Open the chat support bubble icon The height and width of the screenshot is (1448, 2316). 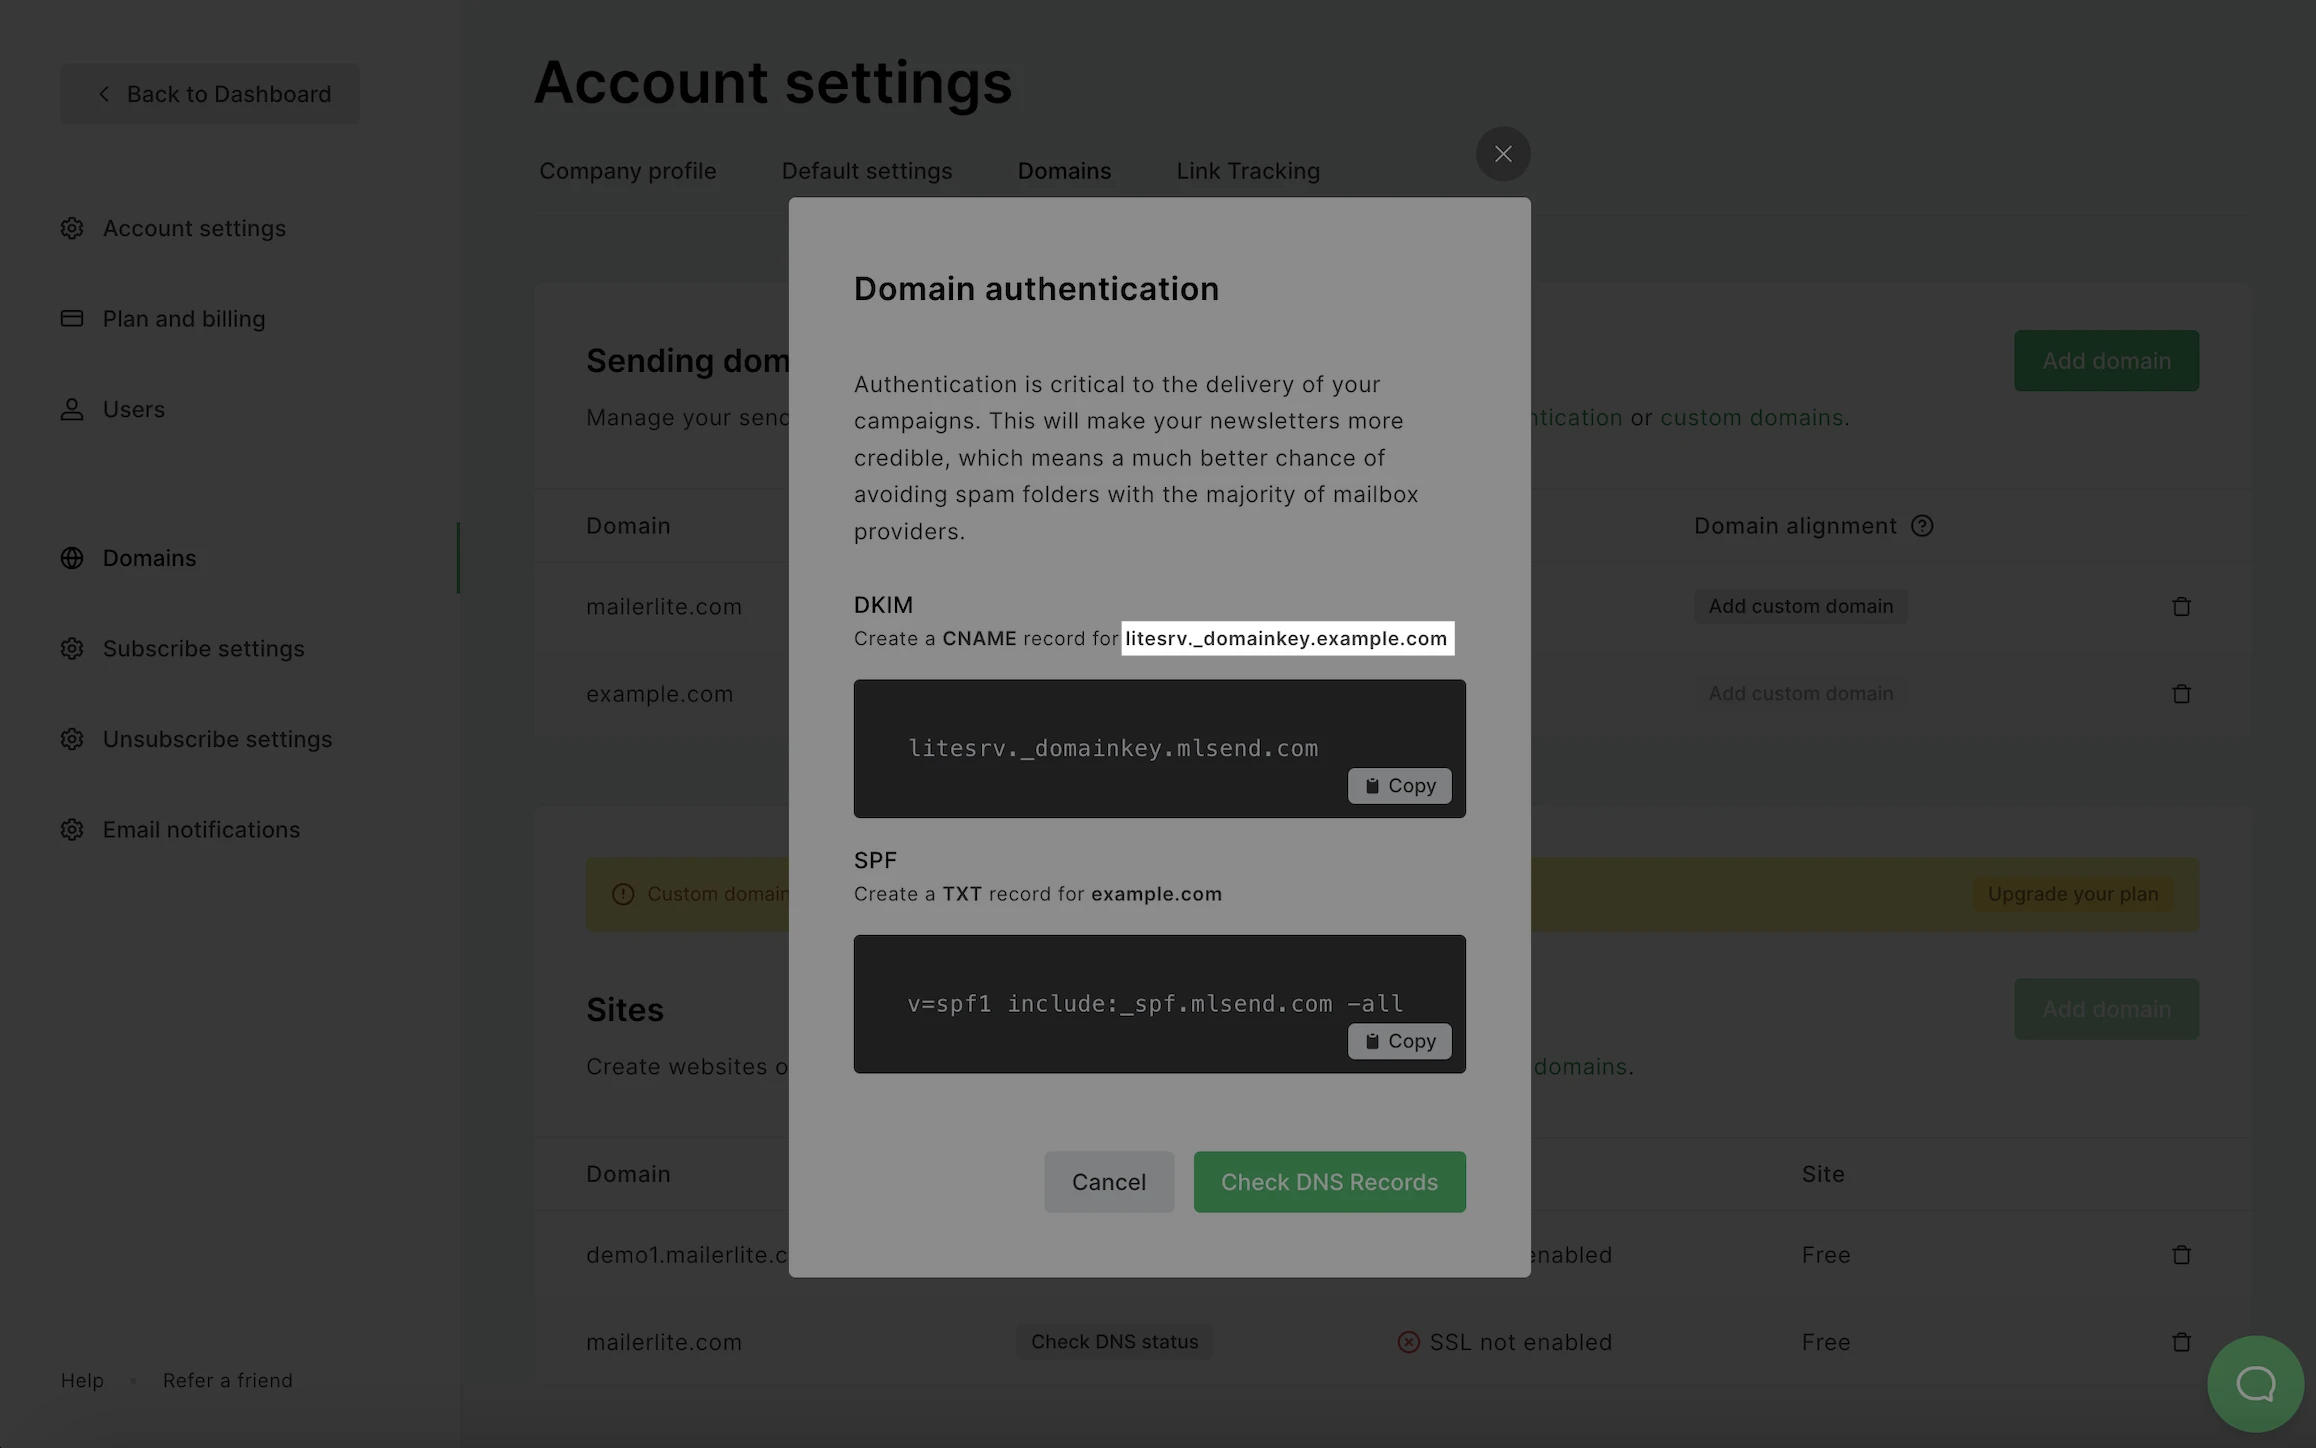click(2255, 1384)
